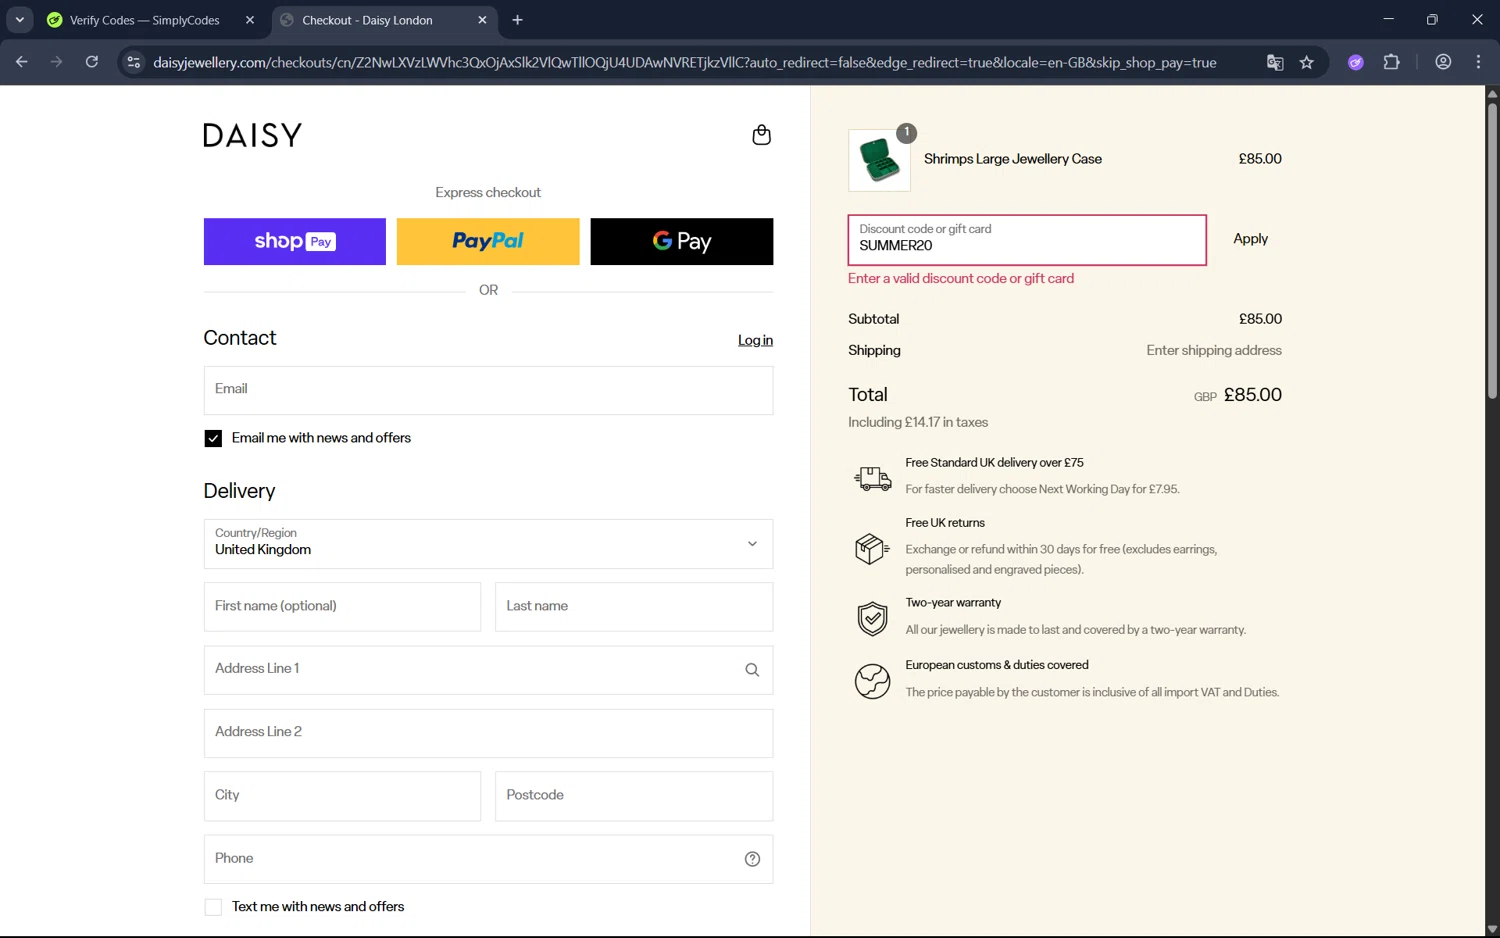Click the translate page icon
The image size is (1500, 938).
(1275, 62)
